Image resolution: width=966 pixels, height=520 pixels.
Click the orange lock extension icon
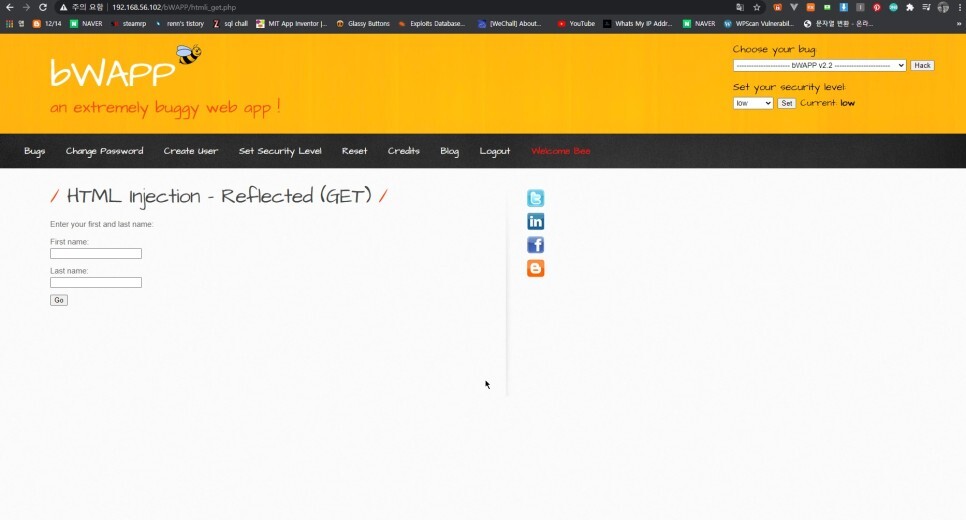pos(777,7)
